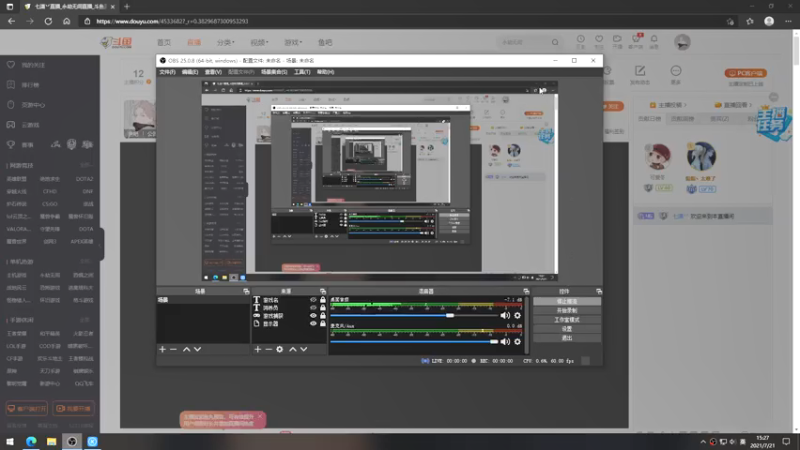This screenshot has width=800, height=450.
Task: Open the watch history clock icon
Action: click(x=581, y=39)
